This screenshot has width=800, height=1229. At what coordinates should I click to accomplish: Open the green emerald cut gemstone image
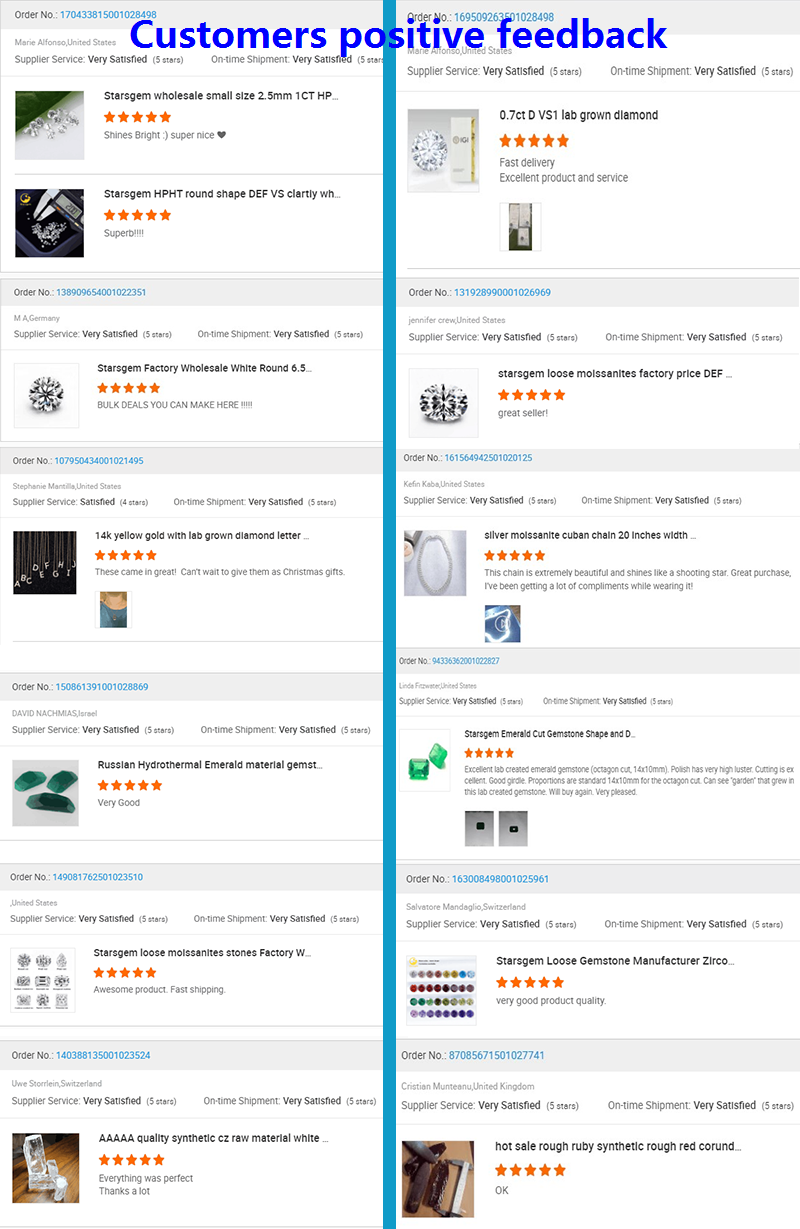[431, 761]
